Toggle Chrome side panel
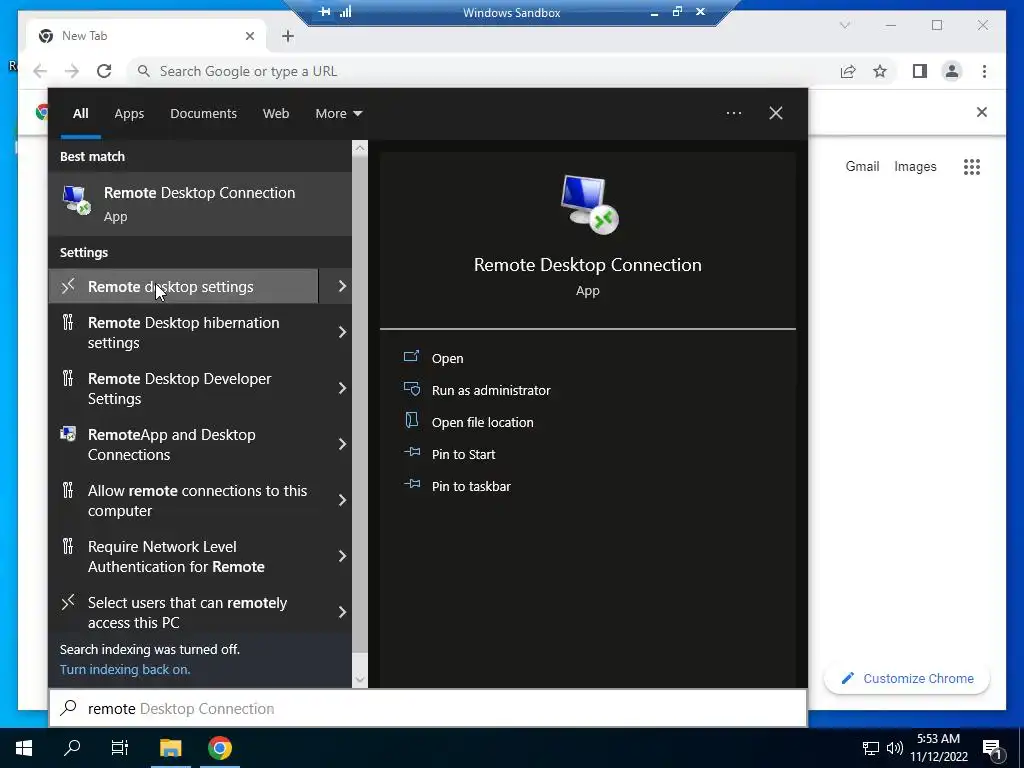1024x768 pixels. point(920,71)
